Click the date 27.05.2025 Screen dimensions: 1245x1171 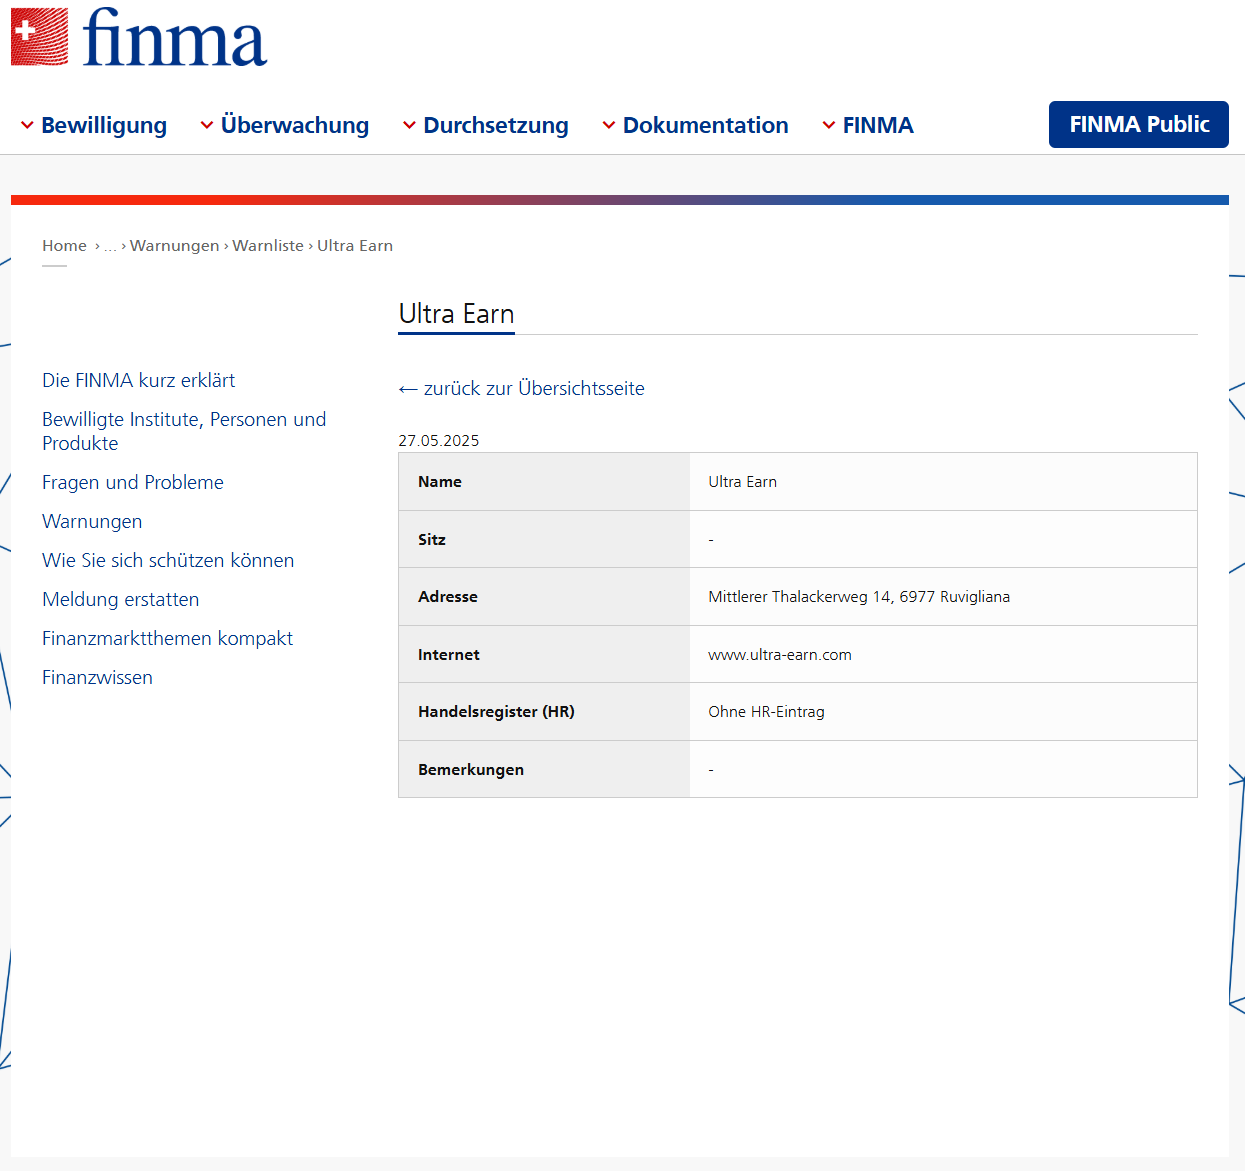pyautogui.click(x=439, y=440)
